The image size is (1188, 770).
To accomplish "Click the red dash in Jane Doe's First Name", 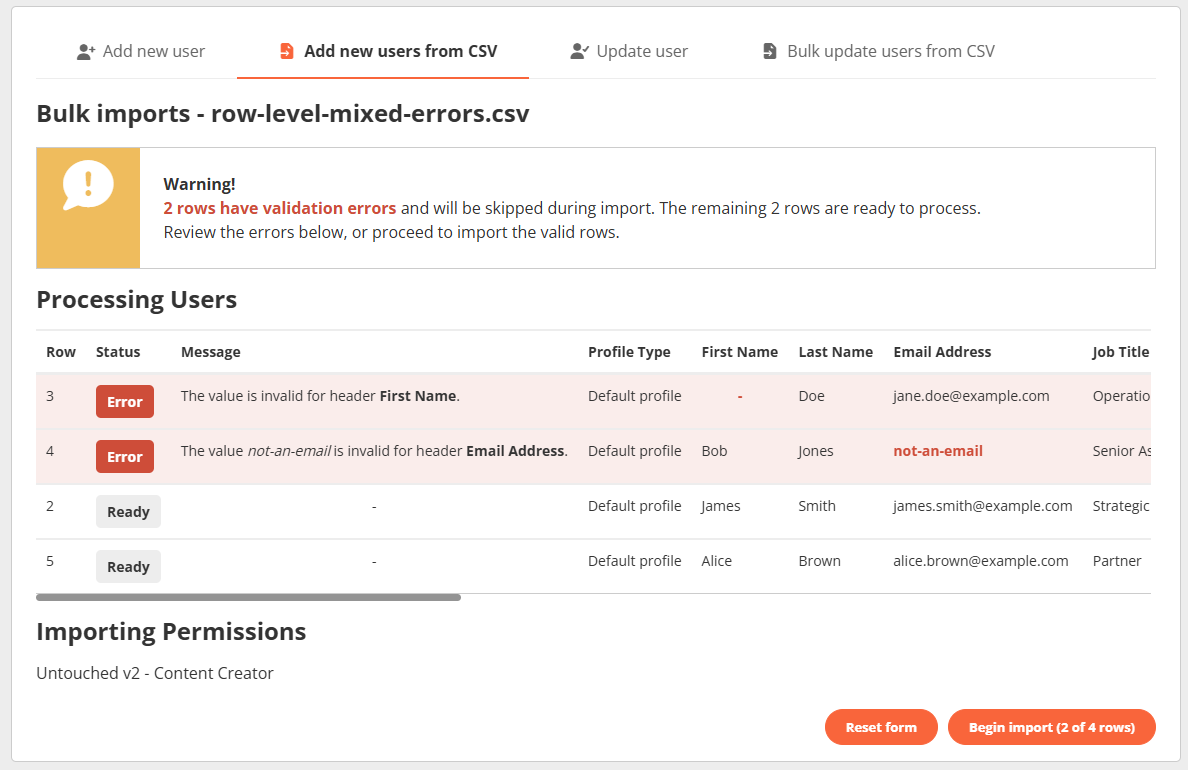I will pyautogui.click(x=739, y=396).
